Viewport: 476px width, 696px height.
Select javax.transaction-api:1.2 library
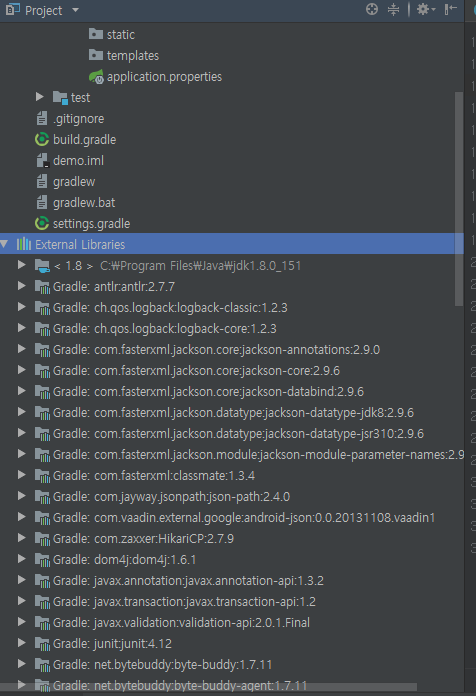[x=184, y=602]
